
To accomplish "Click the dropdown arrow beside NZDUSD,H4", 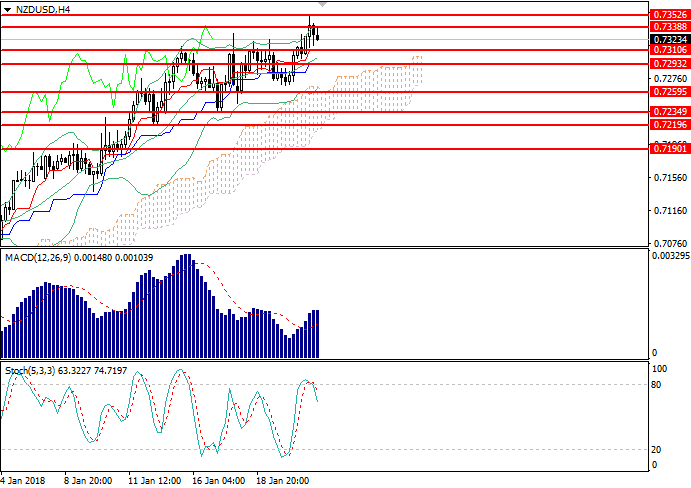I will click(8, 9).
